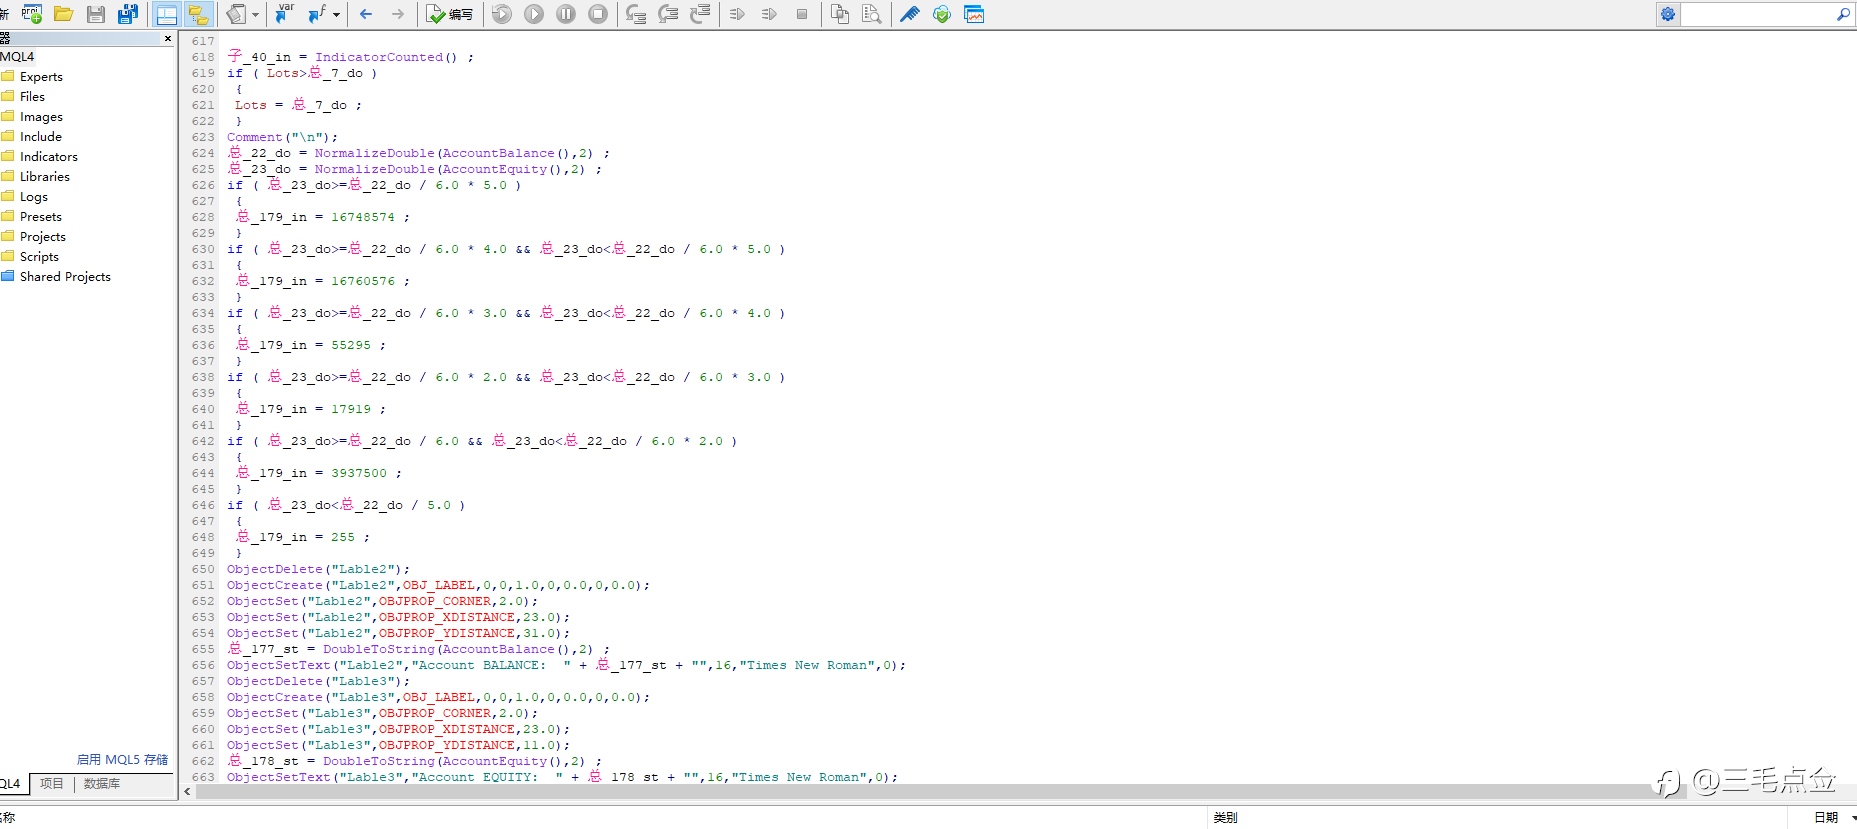The width and height of the screenshot is (1857, 829).
Task: Create a new project from toolbar
Action: click(x=32, y=14)
